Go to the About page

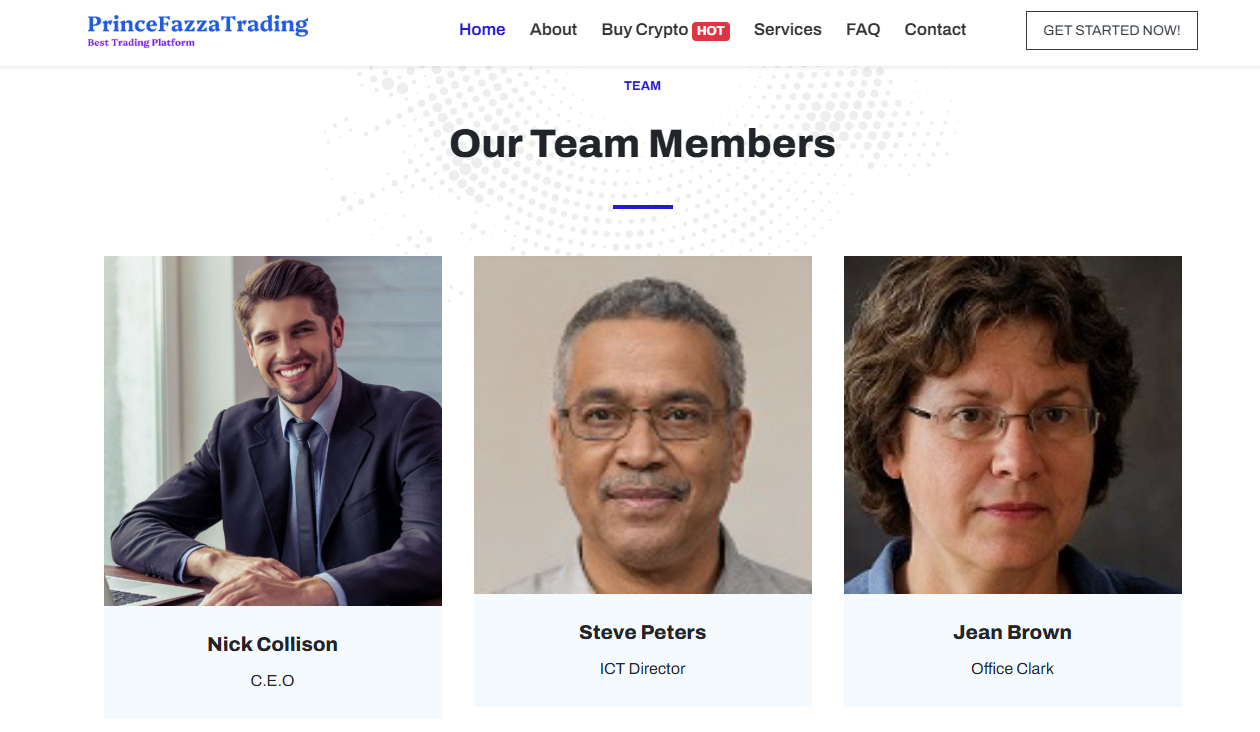click(553, 30)
